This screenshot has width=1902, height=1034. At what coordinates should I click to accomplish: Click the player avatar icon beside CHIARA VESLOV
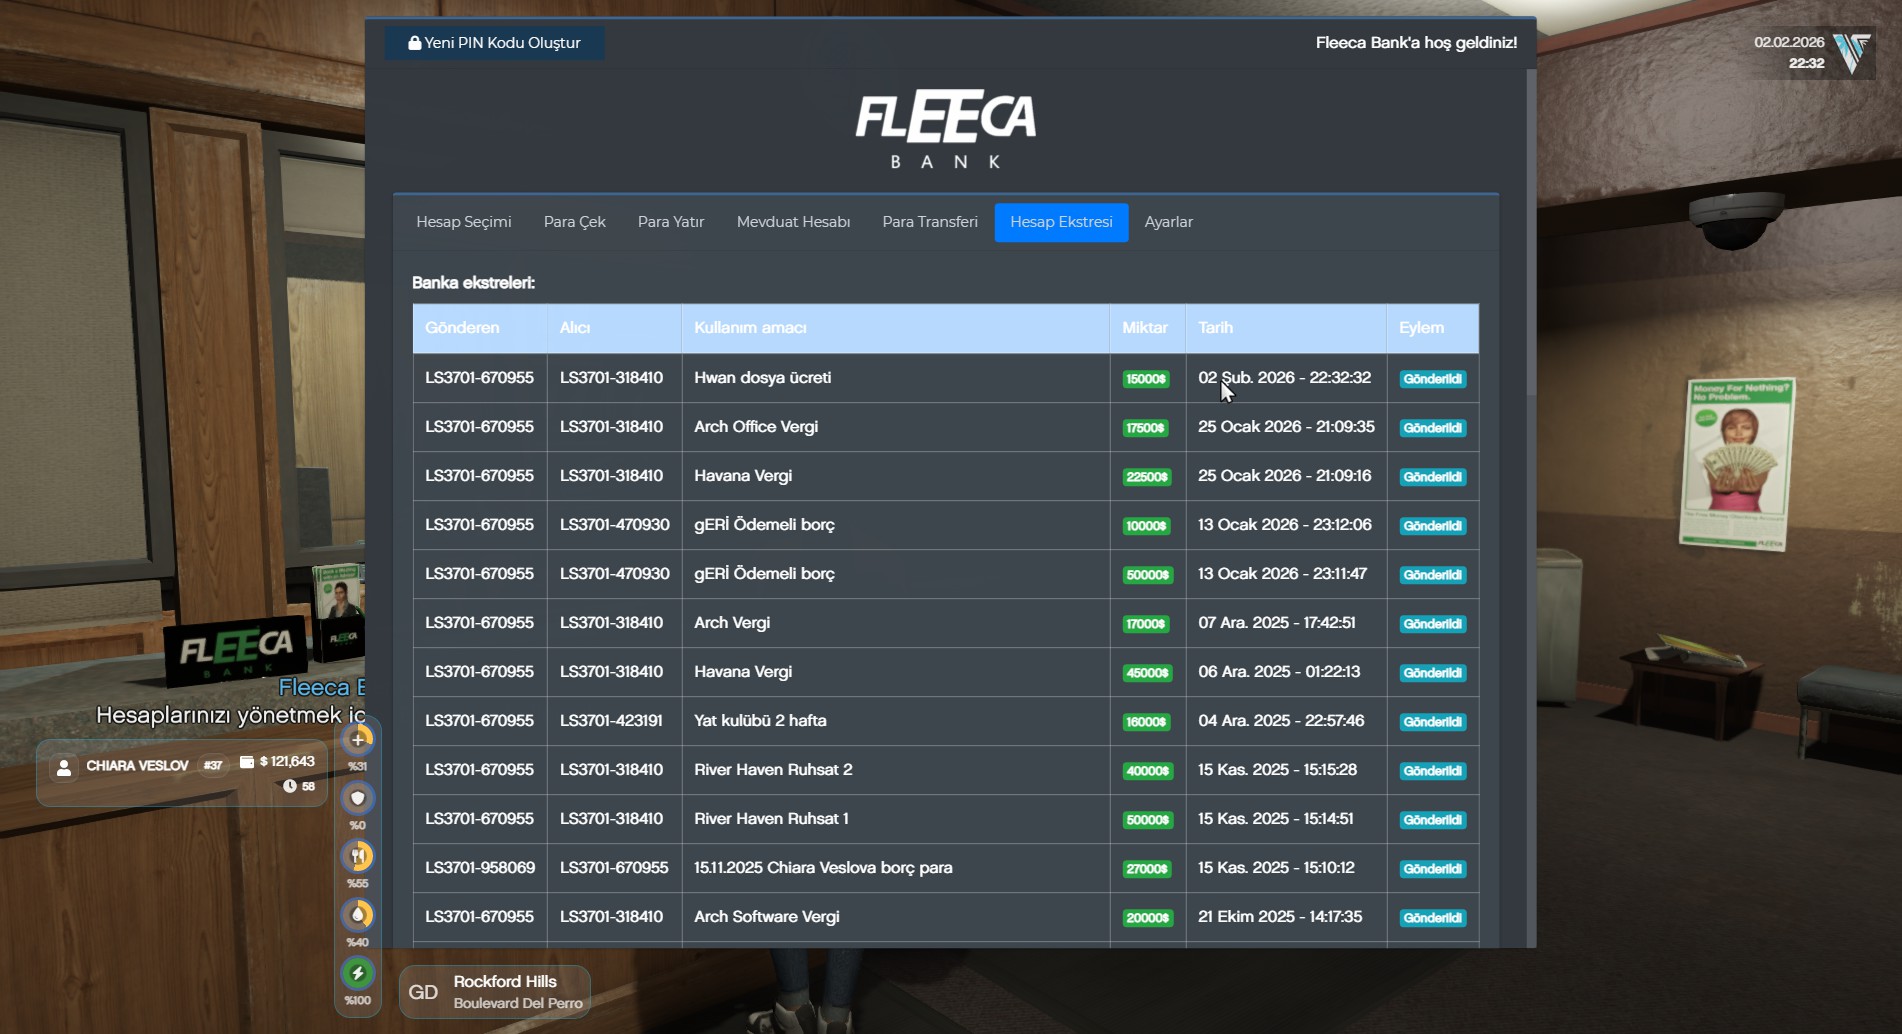[64, 767]
